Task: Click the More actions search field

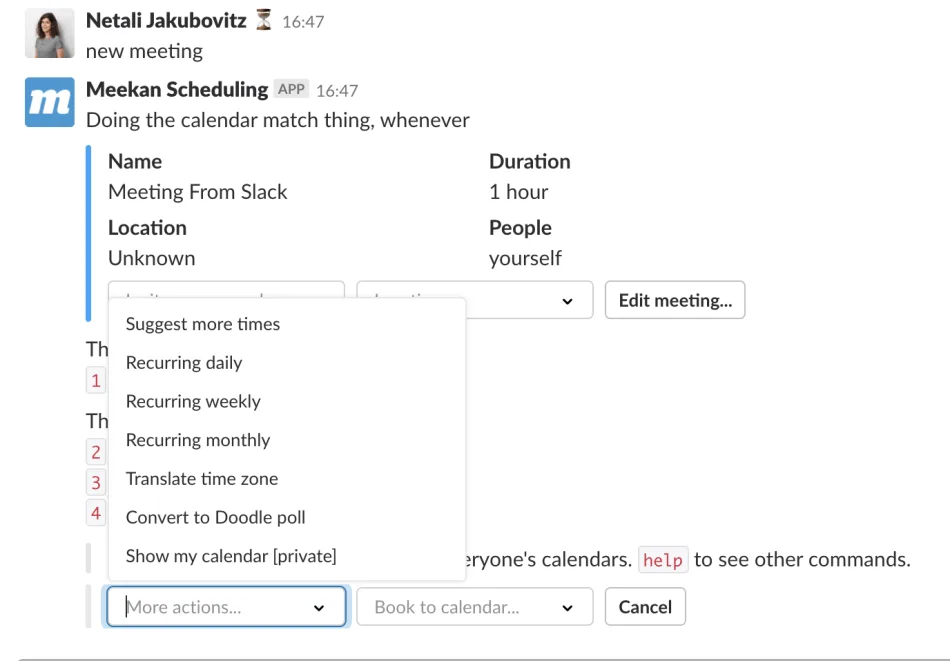Action: point(226,606)
